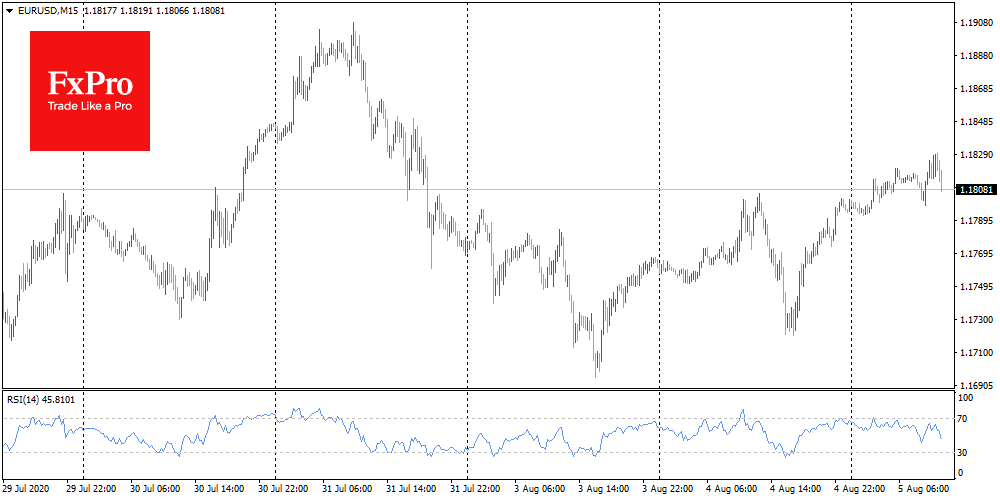Click the 1.19080 price axis label
This screenshot has height=500, width=1000.
(974, 22)
